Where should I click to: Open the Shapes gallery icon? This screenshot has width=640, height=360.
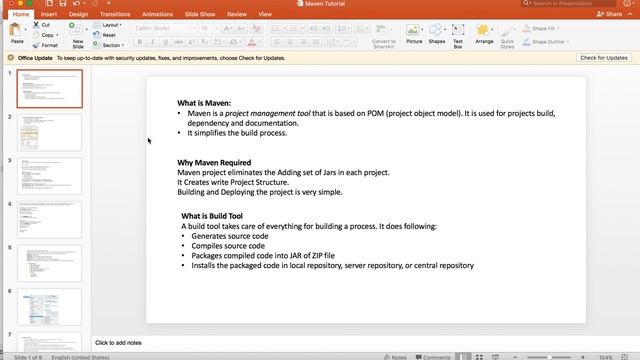436,30
